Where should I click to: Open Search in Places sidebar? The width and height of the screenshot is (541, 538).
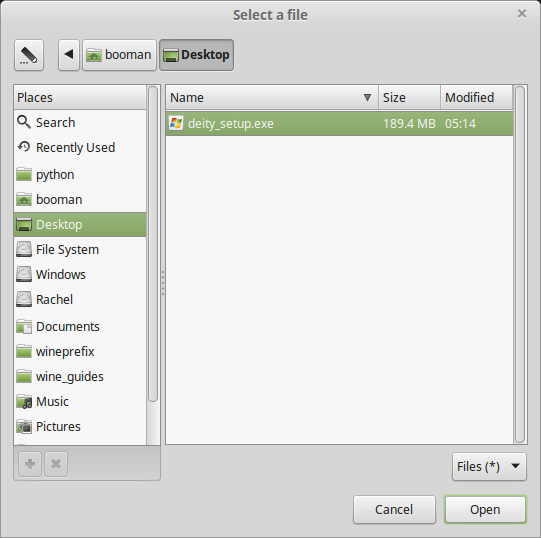80,123
